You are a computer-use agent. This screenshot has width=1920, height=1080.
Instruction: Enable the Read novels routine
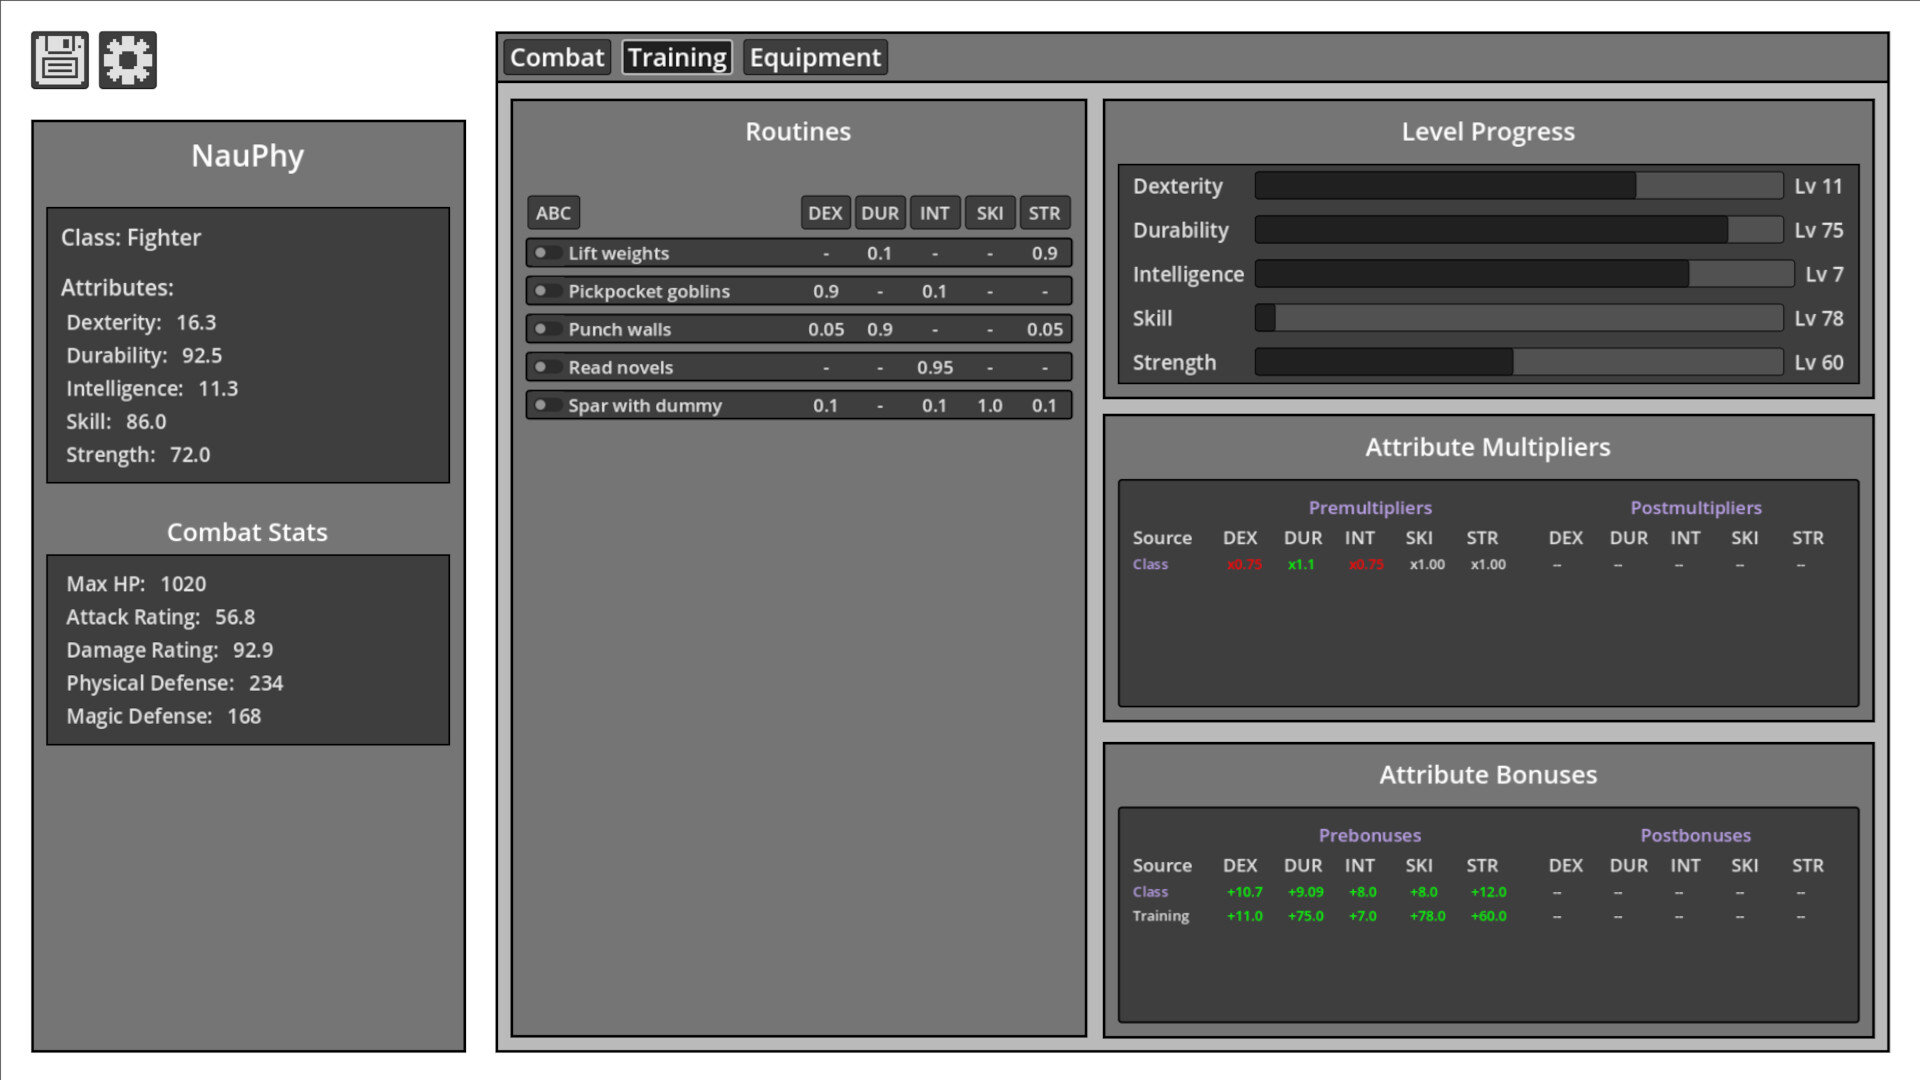(x=546, y=367)
